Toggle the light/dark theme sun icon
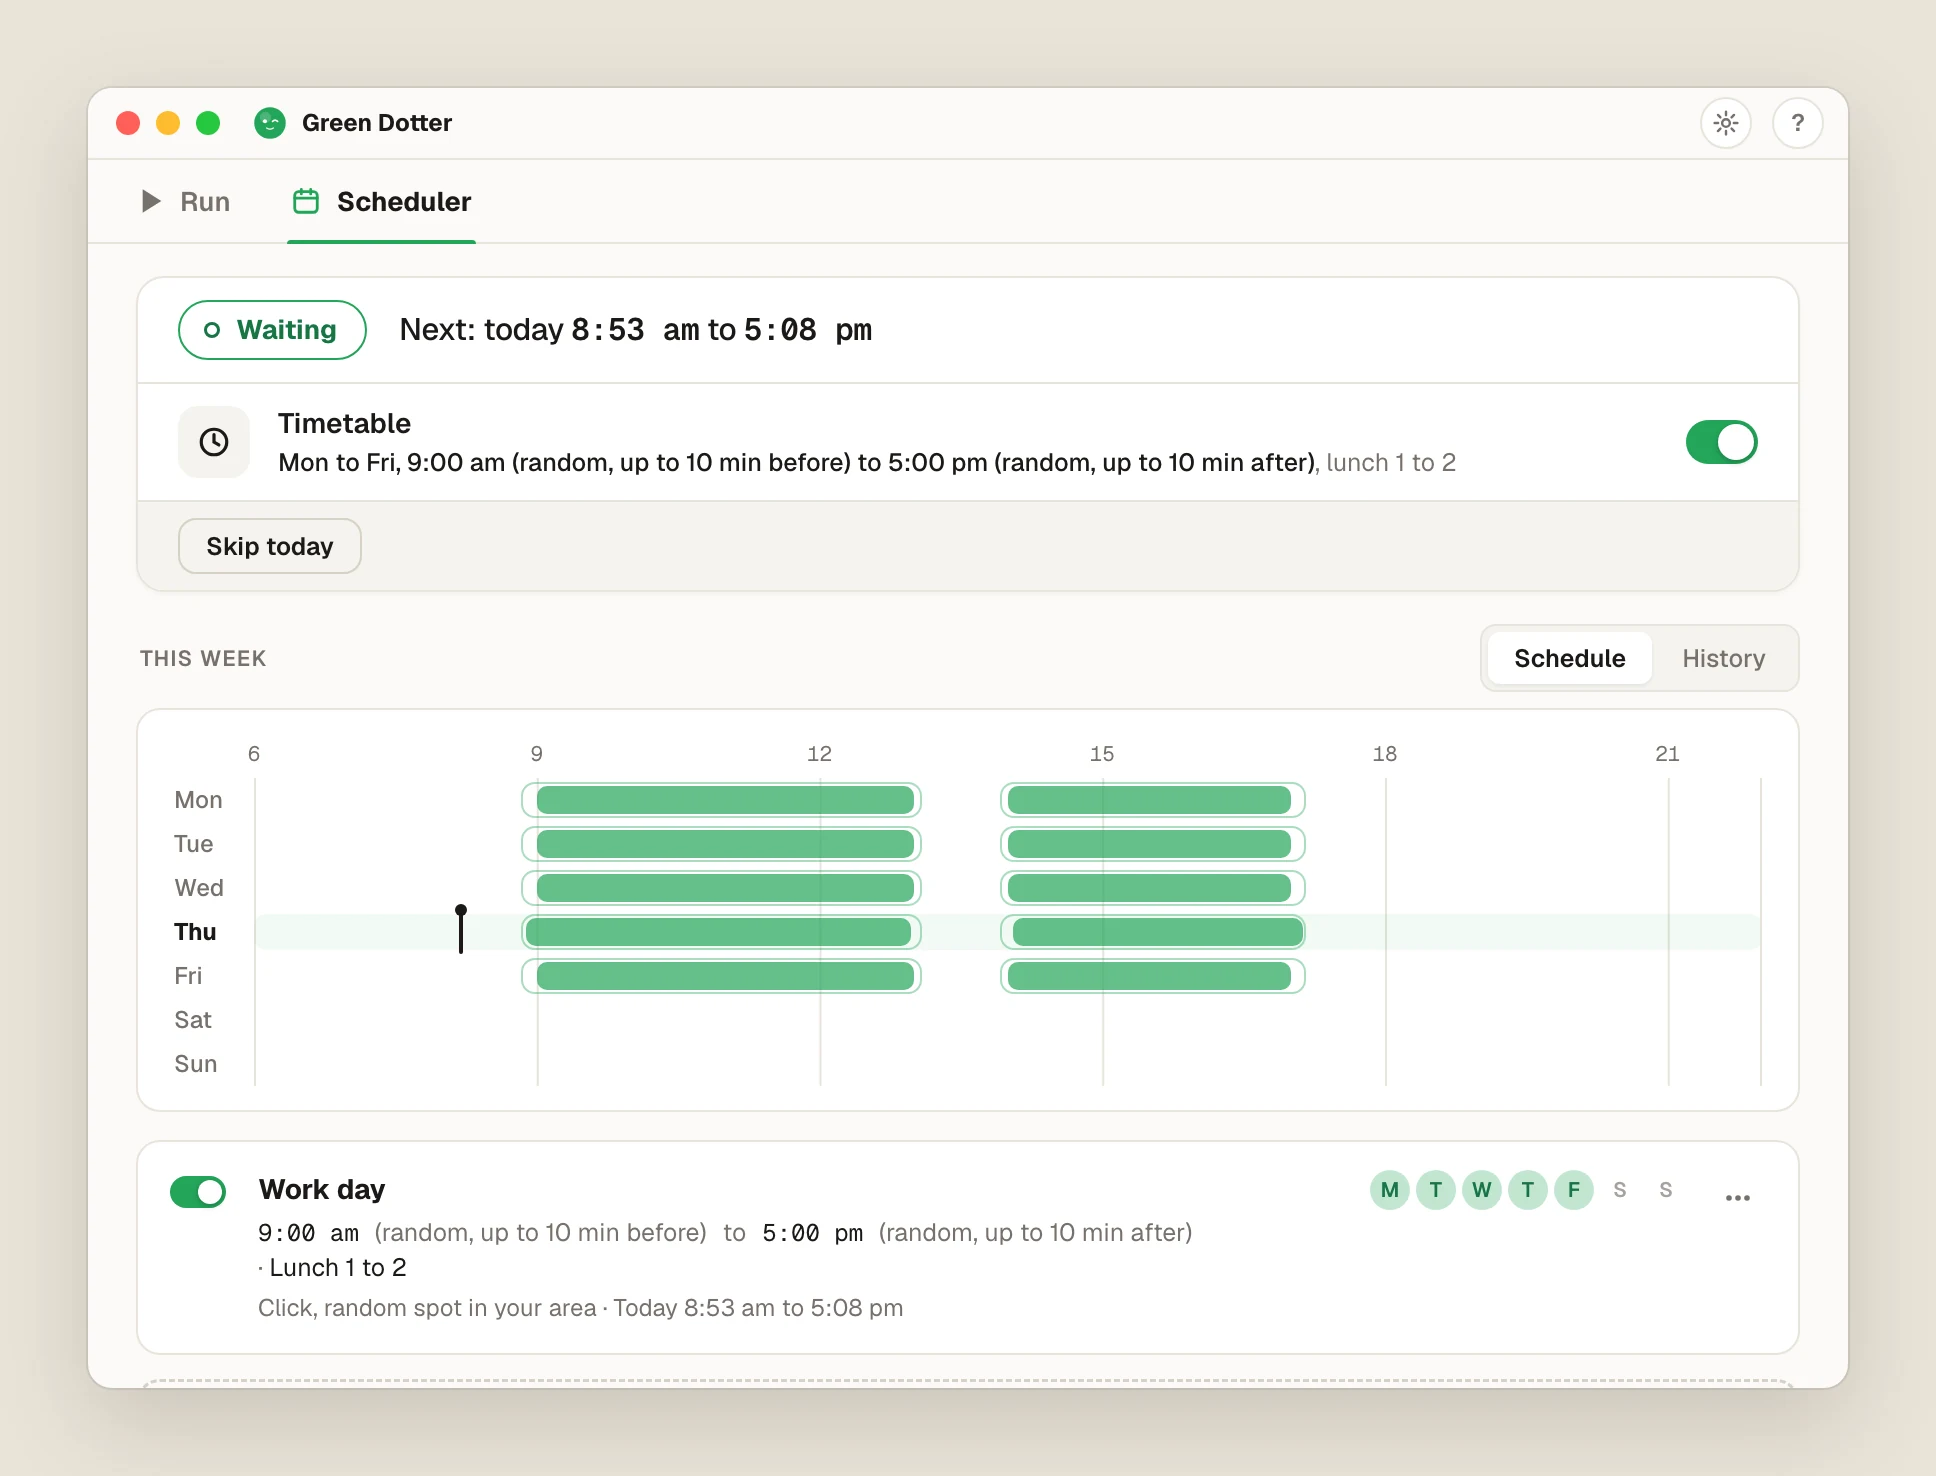 (1726, 123)
